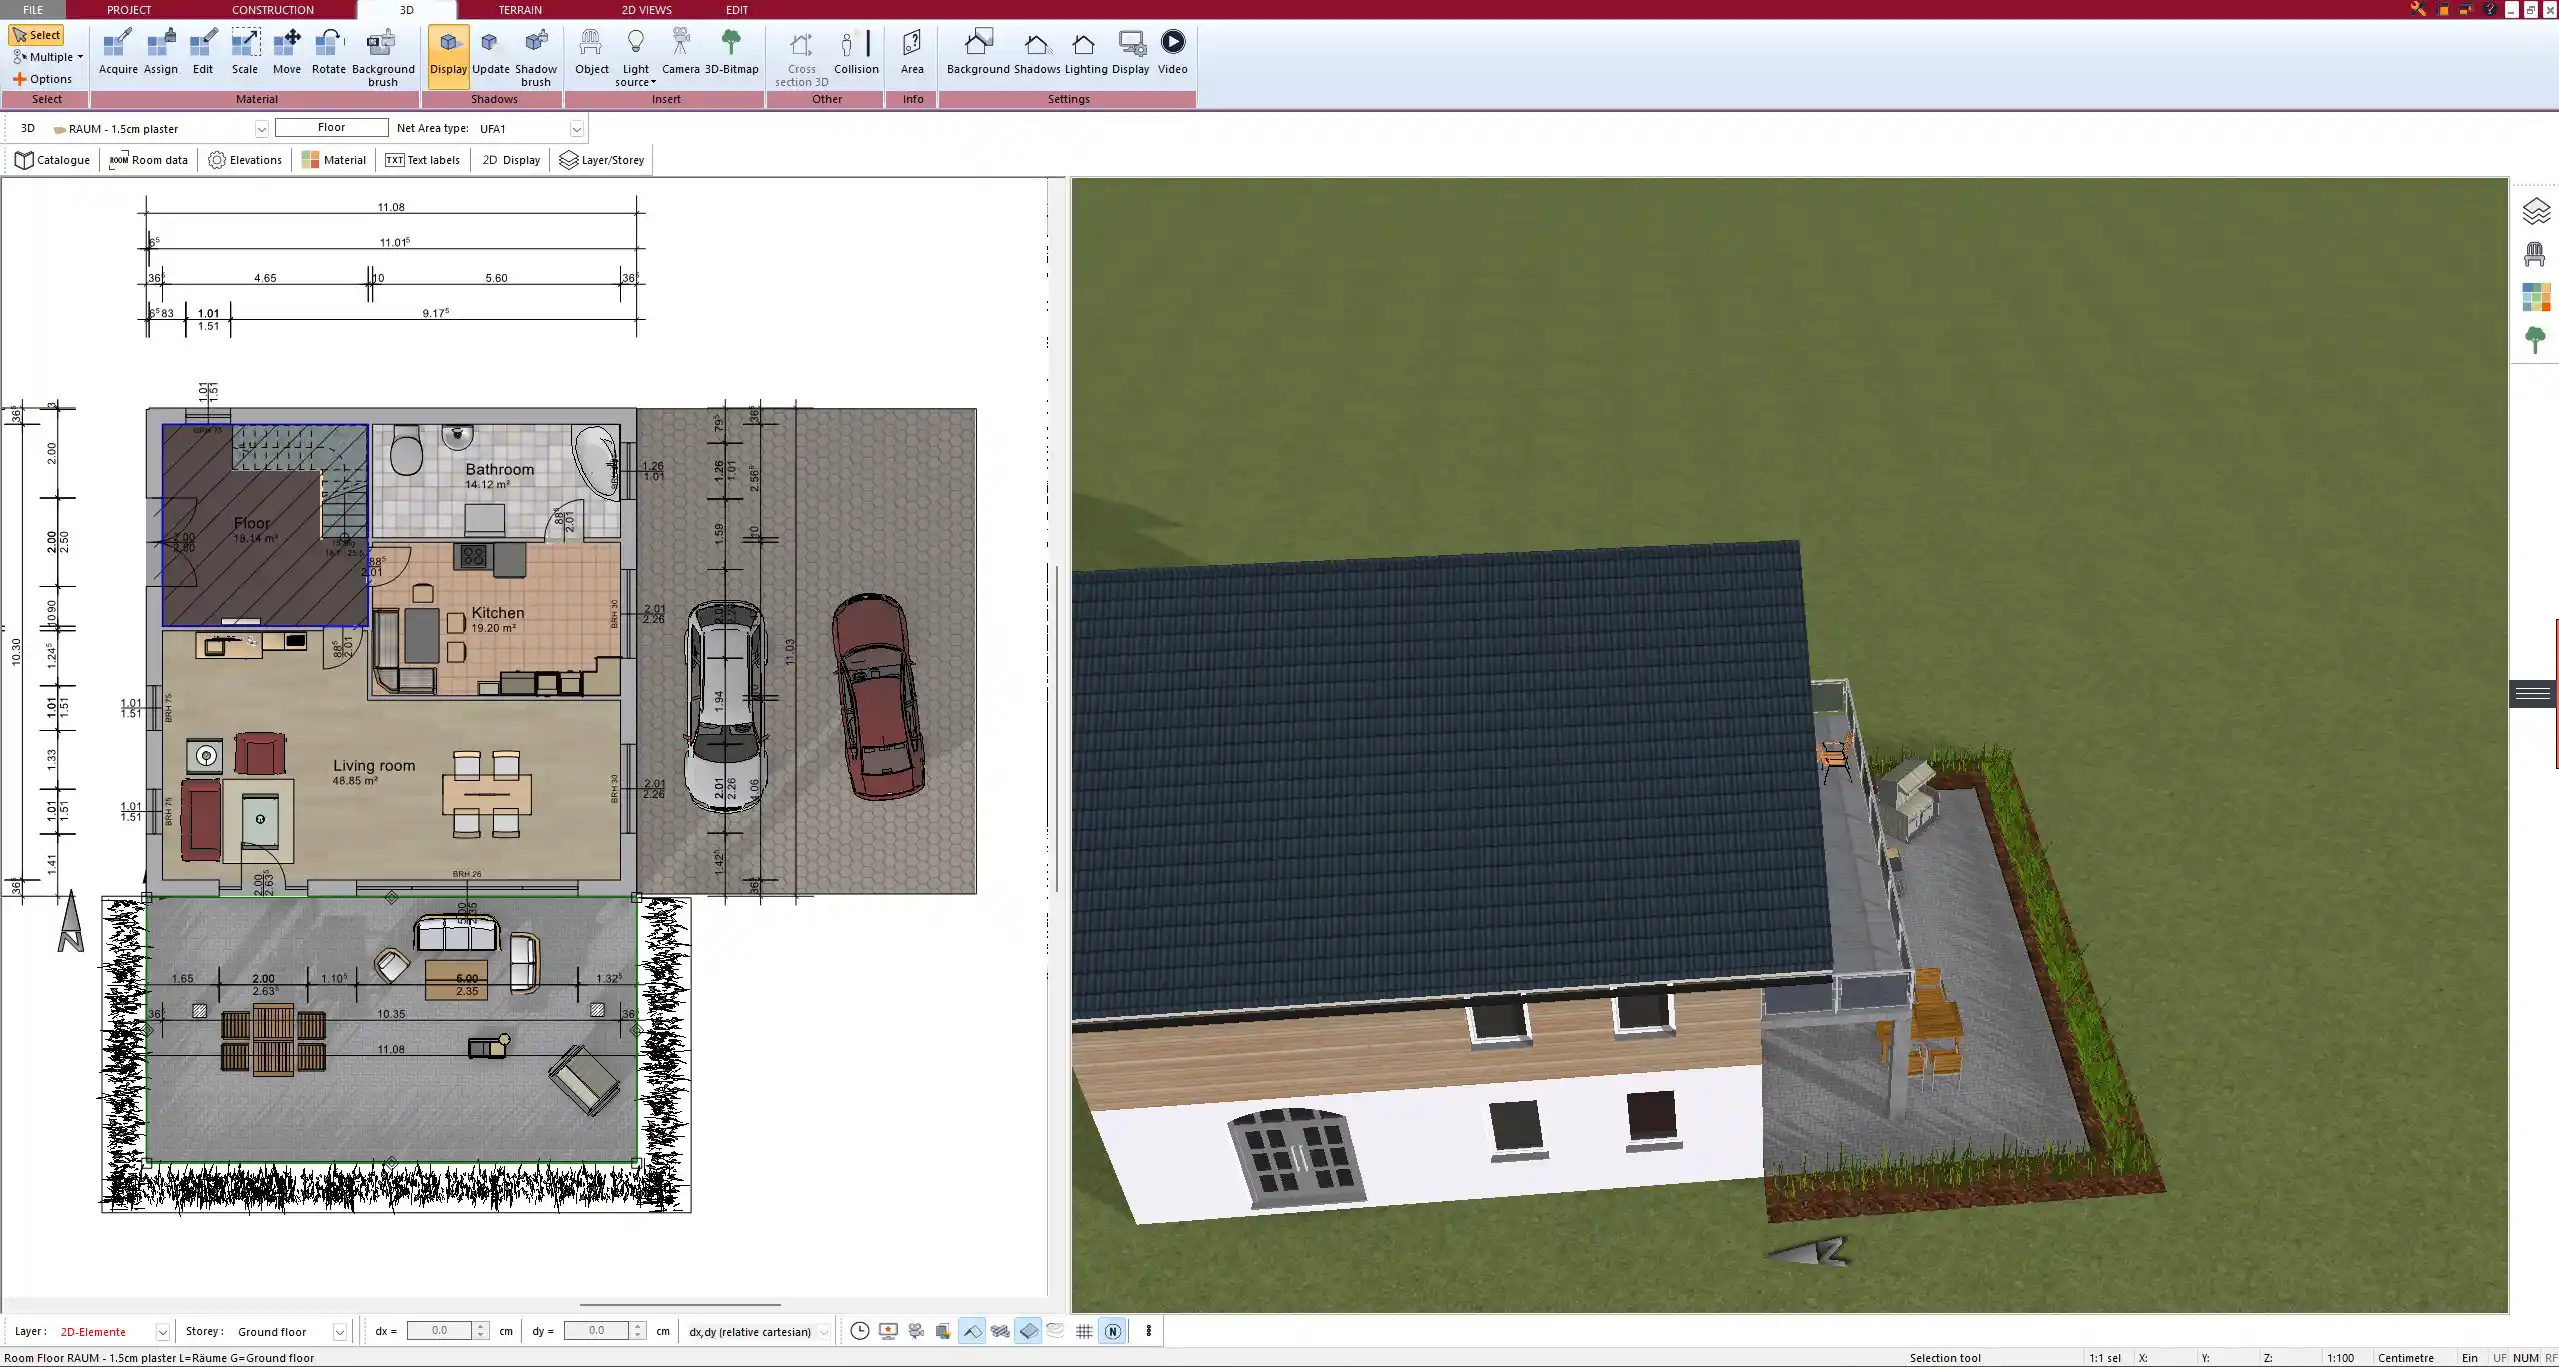Expand the Net Area type dropdown

577,129
